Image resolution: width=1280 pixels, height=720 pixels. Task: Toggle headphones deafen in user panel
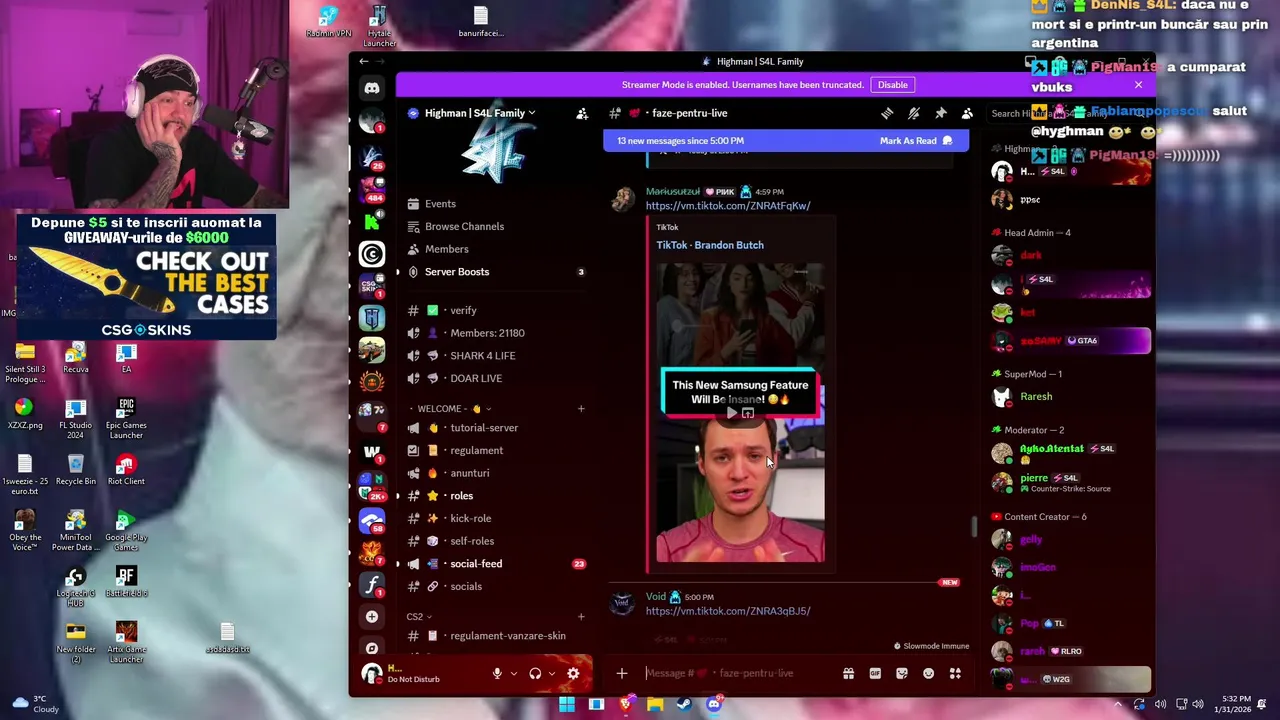click(x=535, y=674)
